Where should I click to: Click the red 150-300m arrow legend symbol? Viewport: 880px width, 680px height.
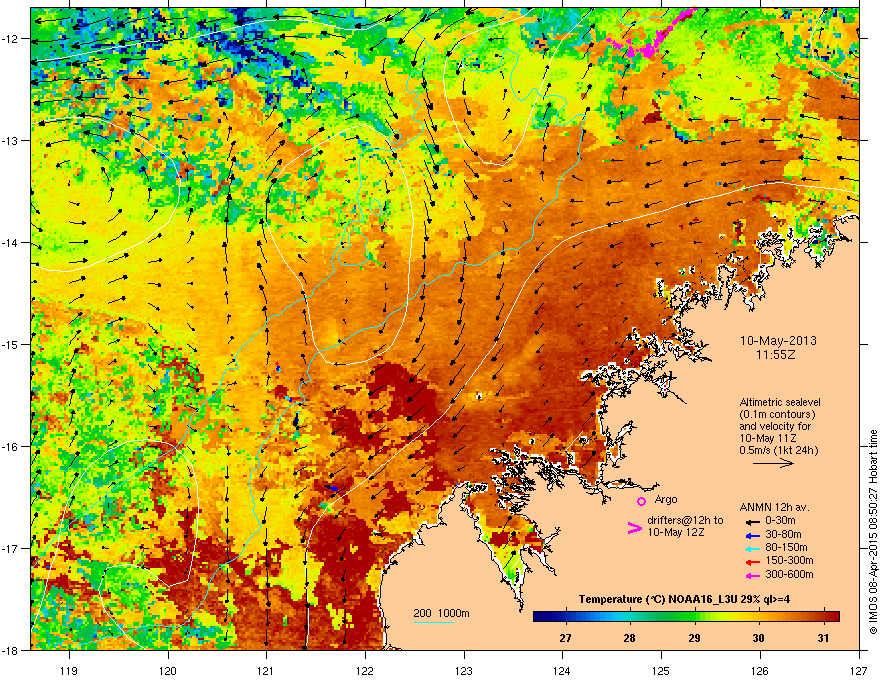[753, 562]
